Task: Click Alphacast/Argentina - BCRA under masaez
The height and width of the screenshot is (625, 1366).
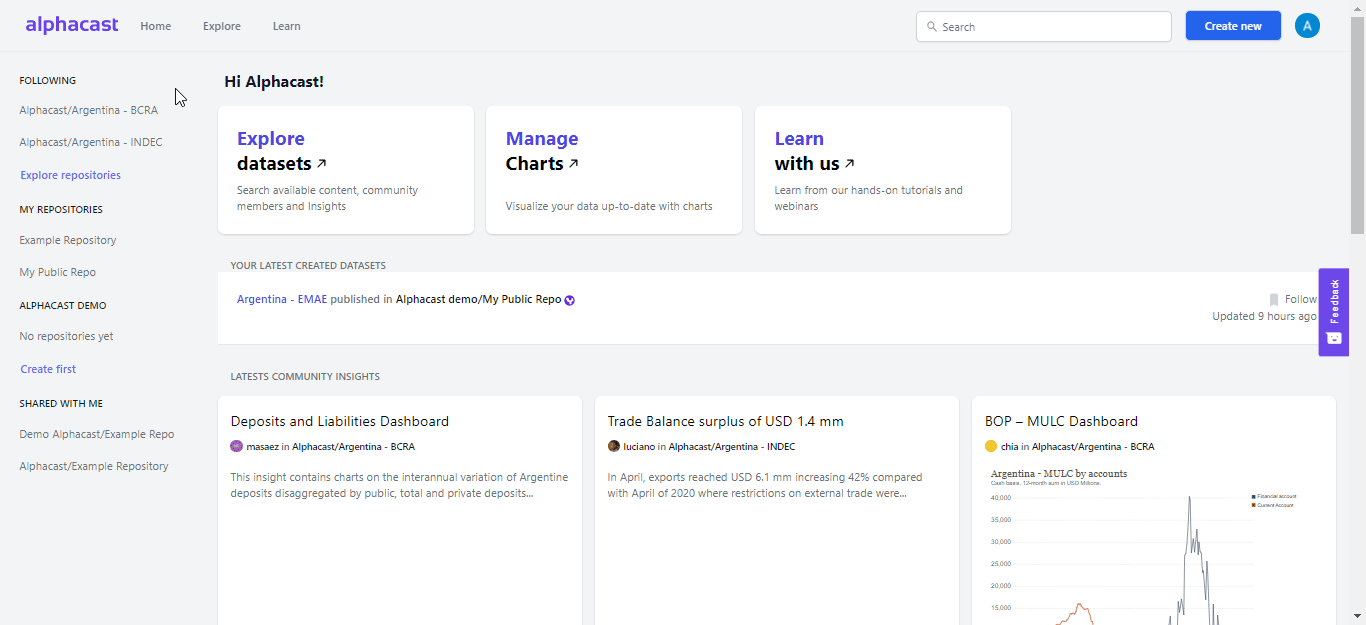Action: point(353,447)
